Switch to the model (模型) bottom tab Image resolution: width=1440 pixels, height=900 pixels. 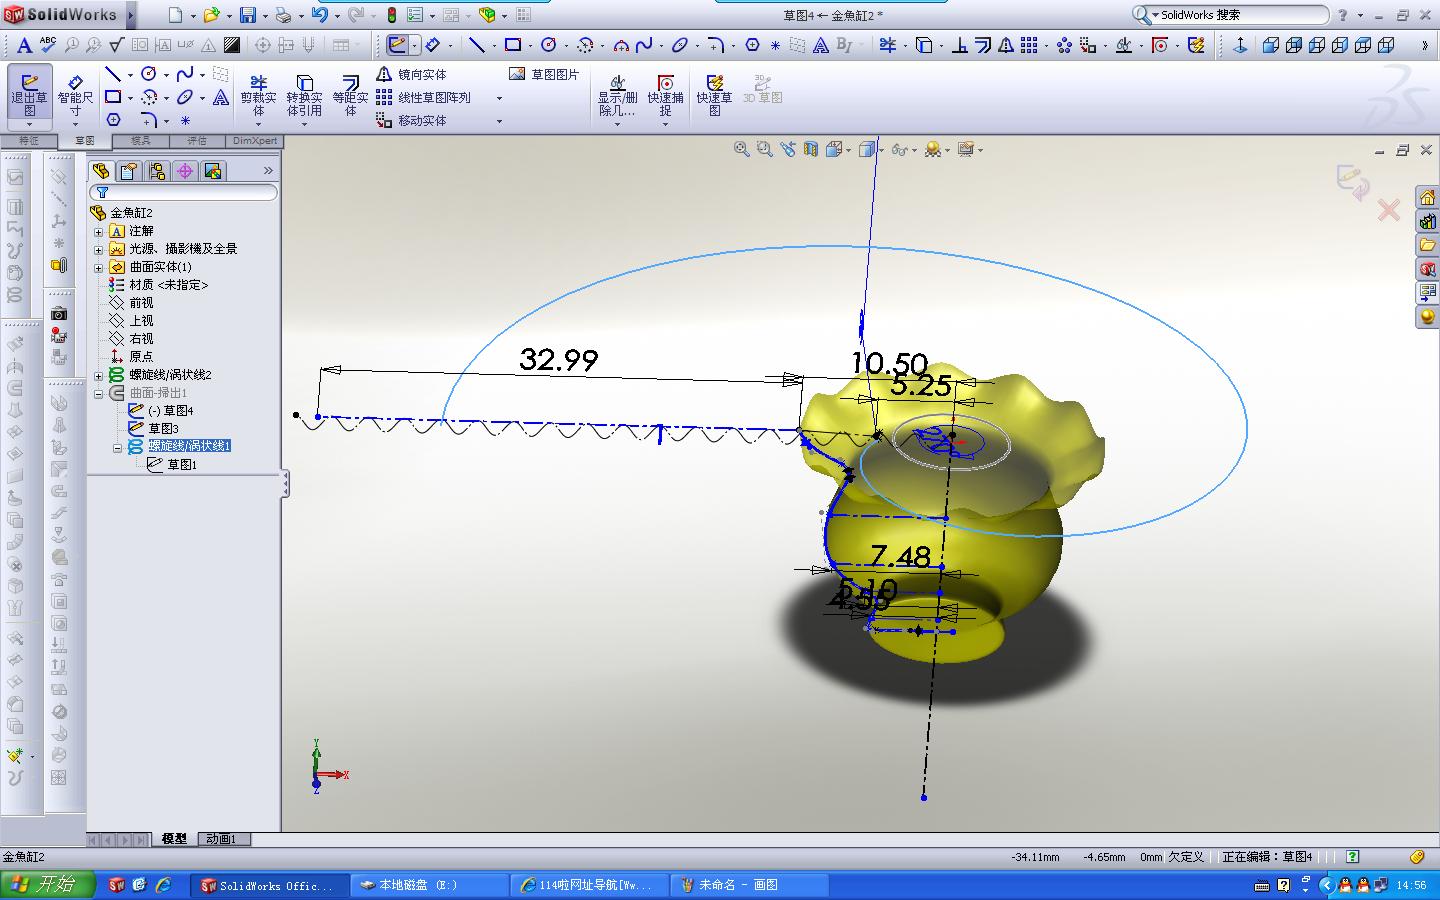point(174,839)
